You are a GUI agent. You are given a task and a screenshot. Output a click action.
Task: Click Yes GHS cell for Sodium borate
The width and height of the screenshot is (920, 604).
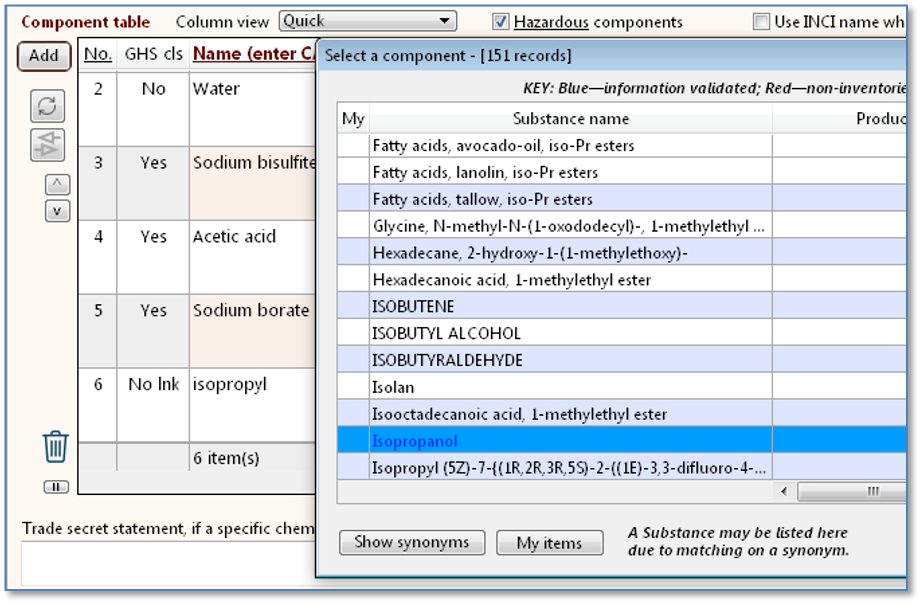[153, 331]
